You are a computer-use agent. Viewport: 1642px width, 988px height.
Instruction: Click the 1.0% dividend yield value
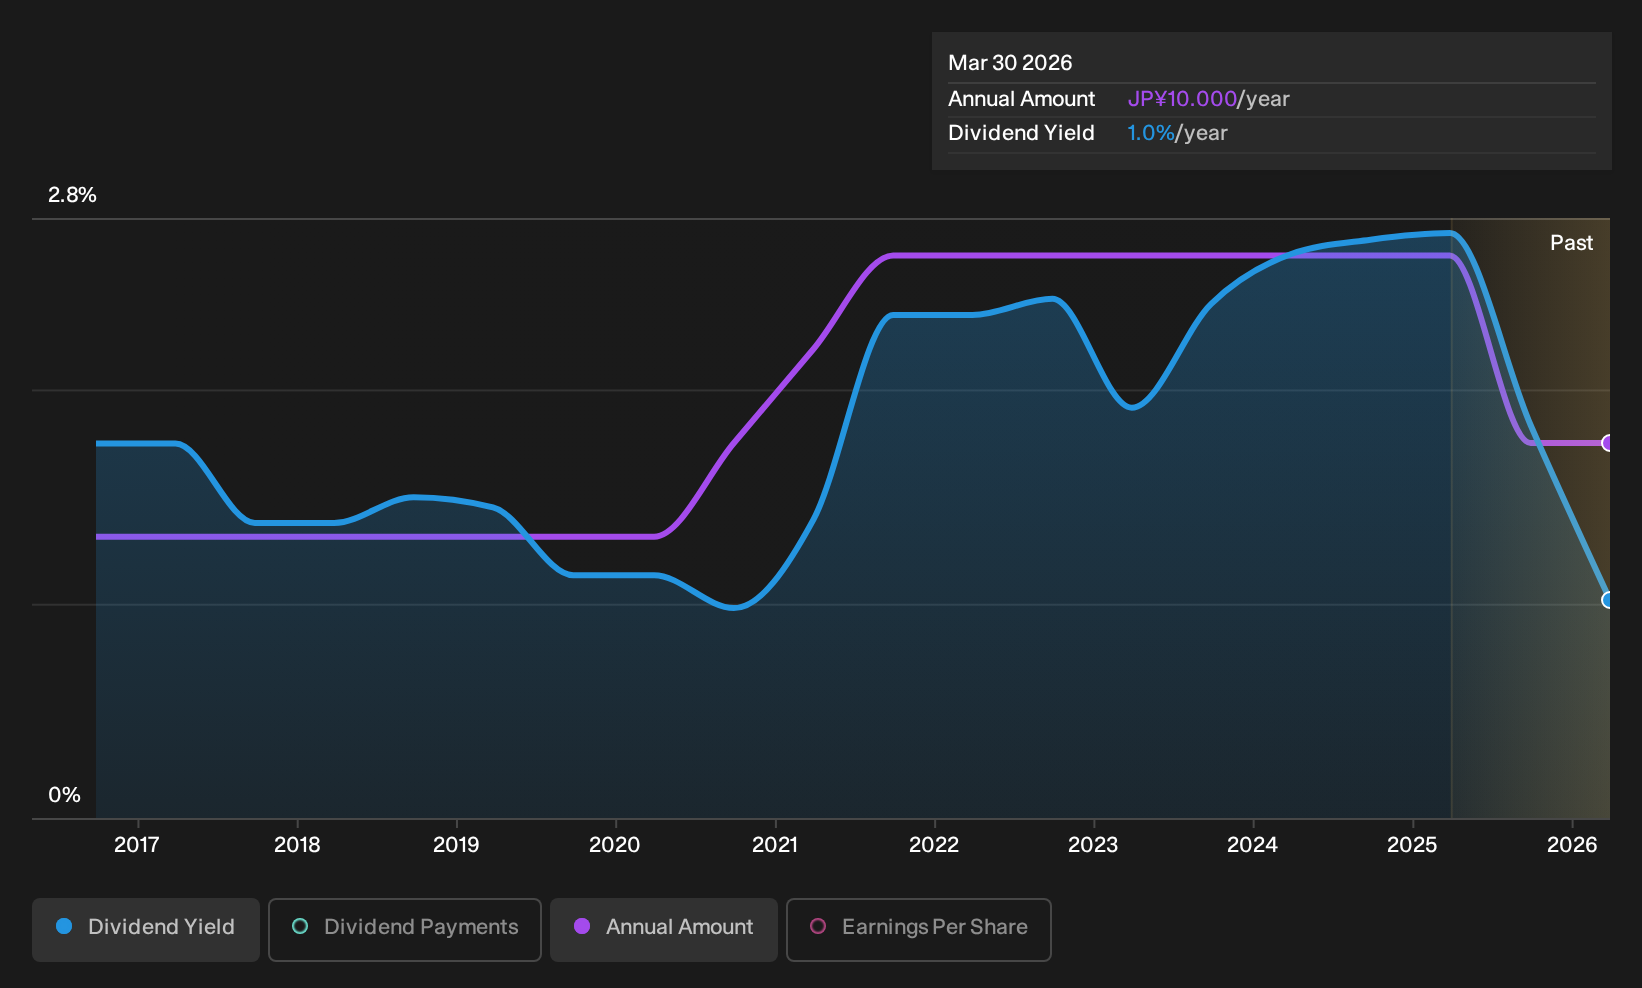point(1151,133)
